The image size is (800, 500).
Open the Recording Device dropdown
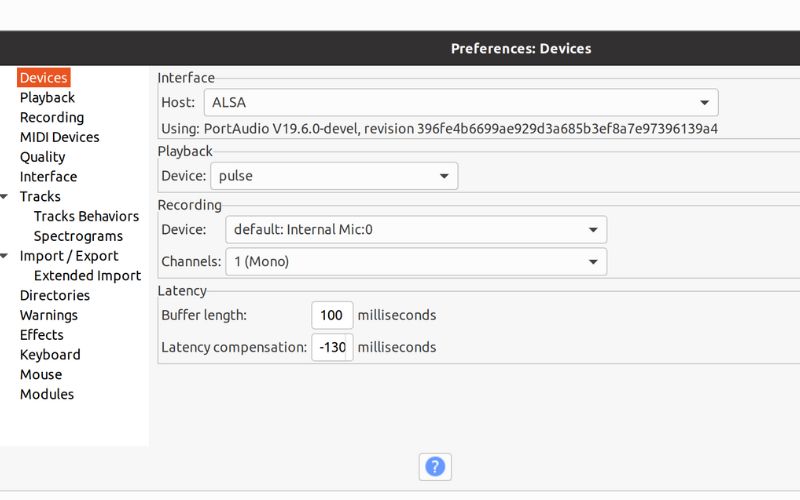pos(416,230)
